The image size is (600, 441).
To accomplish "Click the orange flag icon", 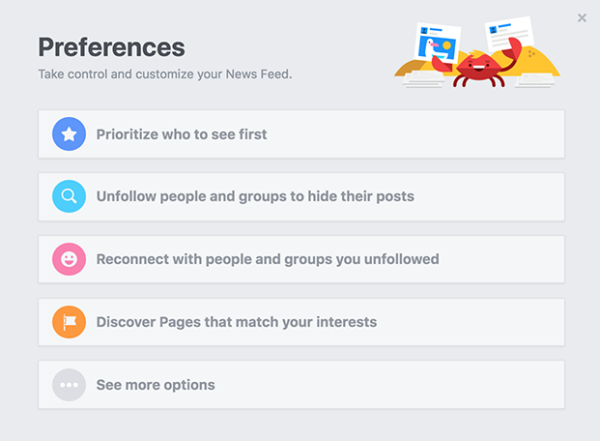I will (69, 322).
